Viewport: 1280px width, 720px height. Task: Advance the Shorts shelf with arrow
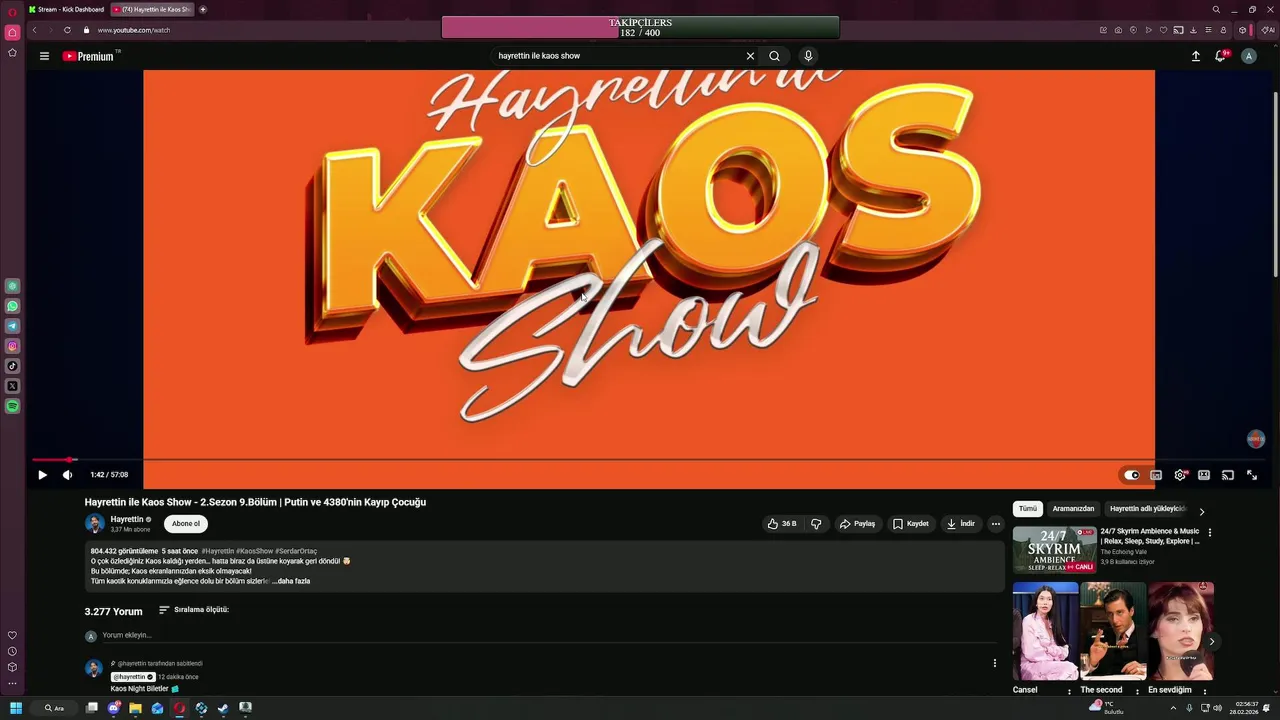click(1211, 642)
